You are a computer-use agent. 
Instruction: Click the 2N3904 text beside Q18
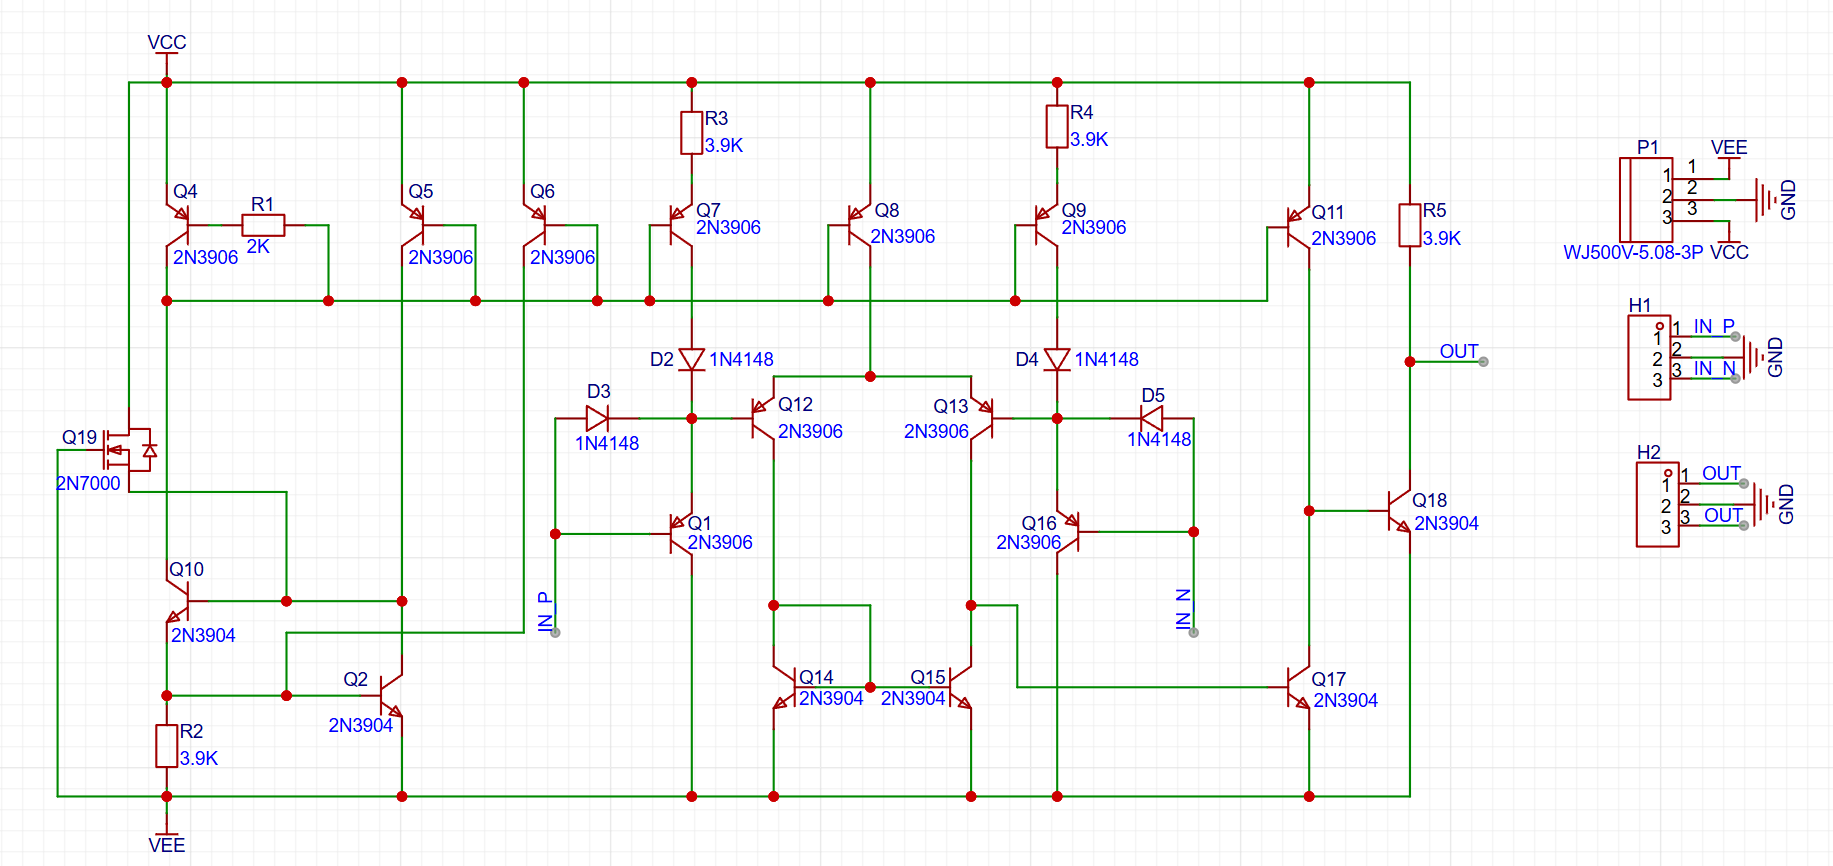pos(1446,523)
